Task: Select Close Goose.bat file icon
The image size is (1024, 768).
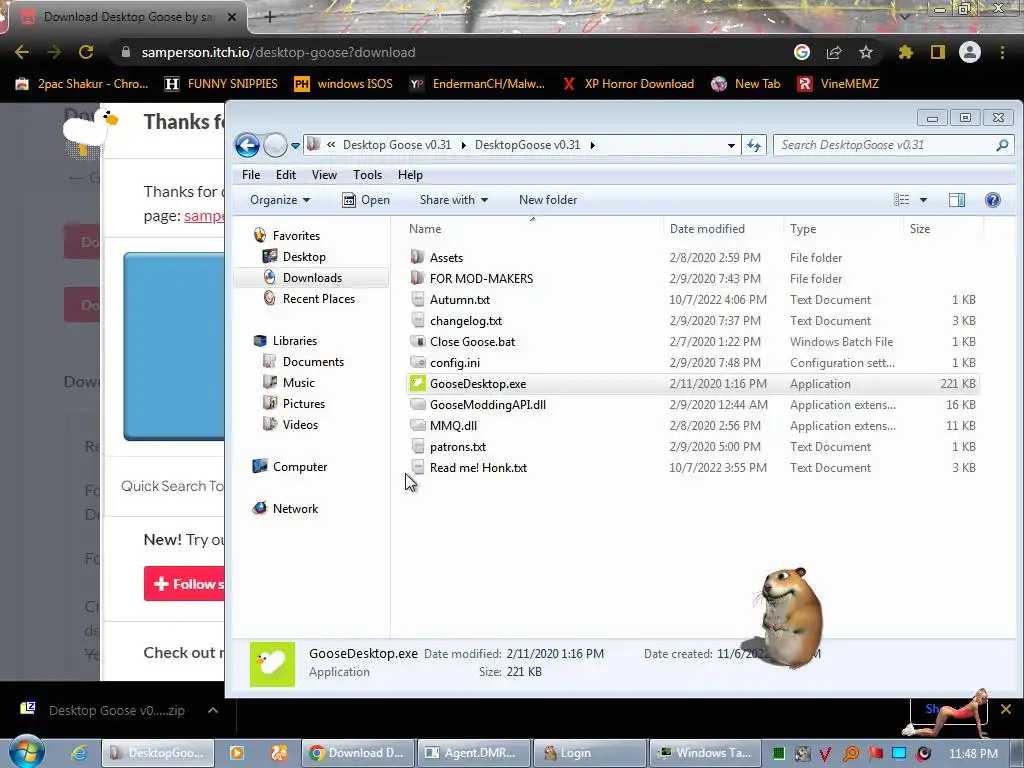Action: click(417, 342)
